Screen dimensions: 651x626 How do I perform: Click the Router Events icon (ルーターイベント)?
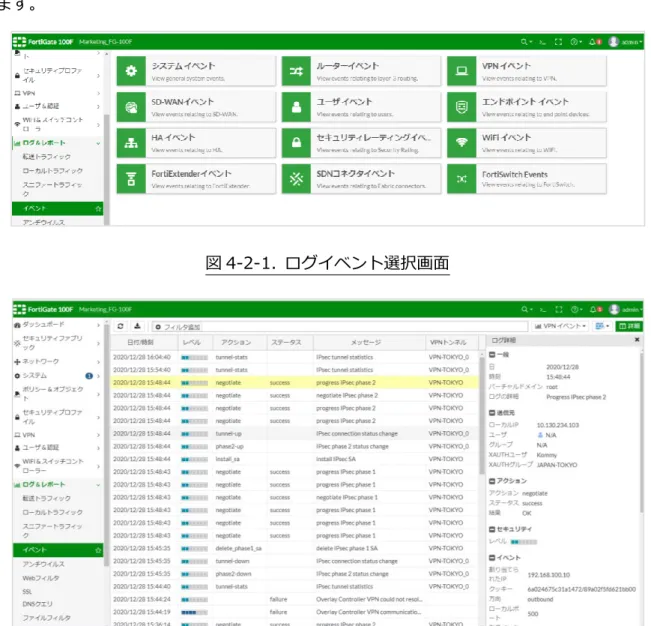click(296, 71)
